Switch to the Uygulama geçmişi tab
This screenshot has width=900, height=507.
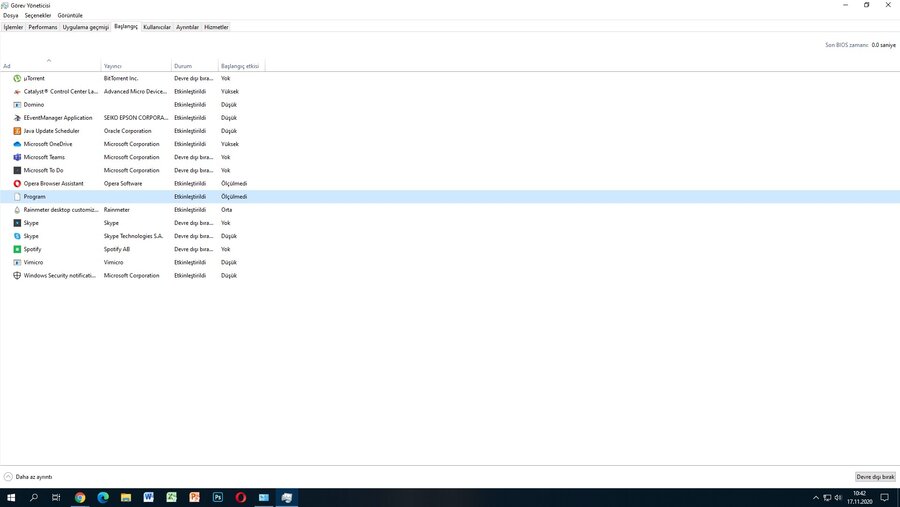pyautogui.click(x=86, y=27)
